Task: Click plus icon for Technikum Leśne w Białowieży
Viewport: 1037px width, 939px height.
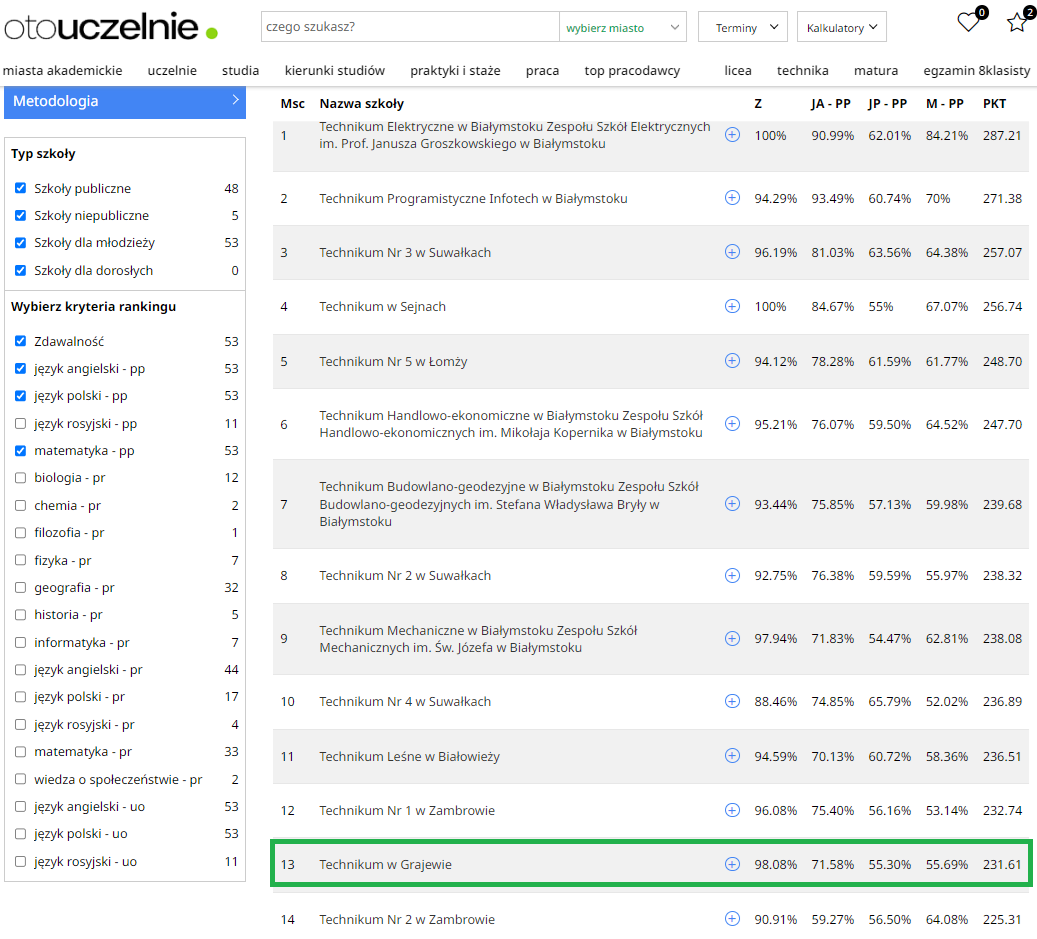Action: tap(732, 756)
